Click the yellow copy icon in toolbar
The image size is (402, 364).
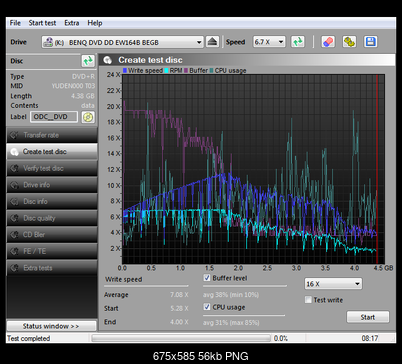point(349,42)
